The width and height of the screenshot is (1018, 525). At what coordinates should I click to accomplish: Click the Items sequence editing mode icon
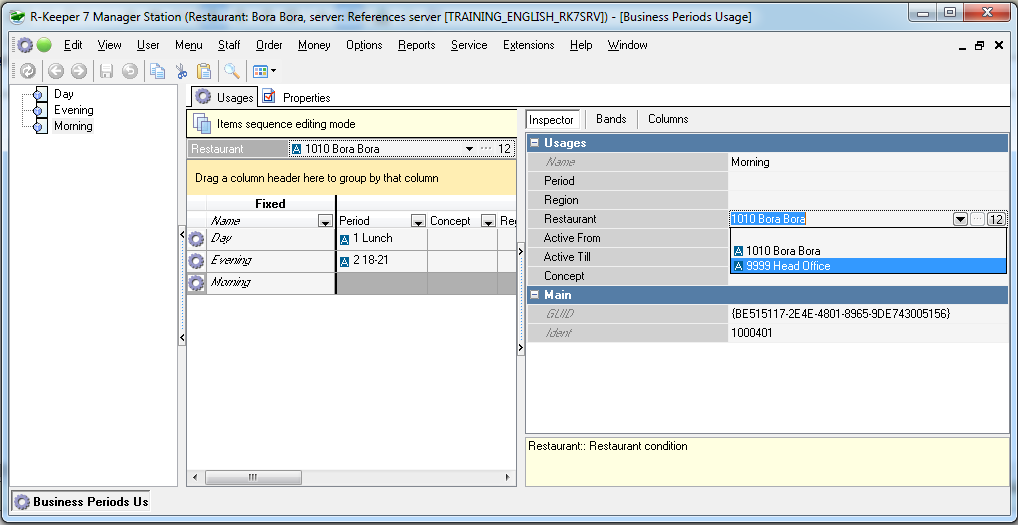click(203, 123)
